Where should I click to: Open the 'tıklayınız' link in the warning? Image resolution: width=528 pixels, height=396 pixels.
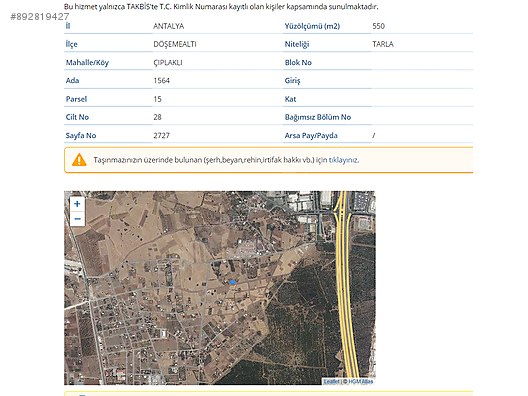[343, 160]
